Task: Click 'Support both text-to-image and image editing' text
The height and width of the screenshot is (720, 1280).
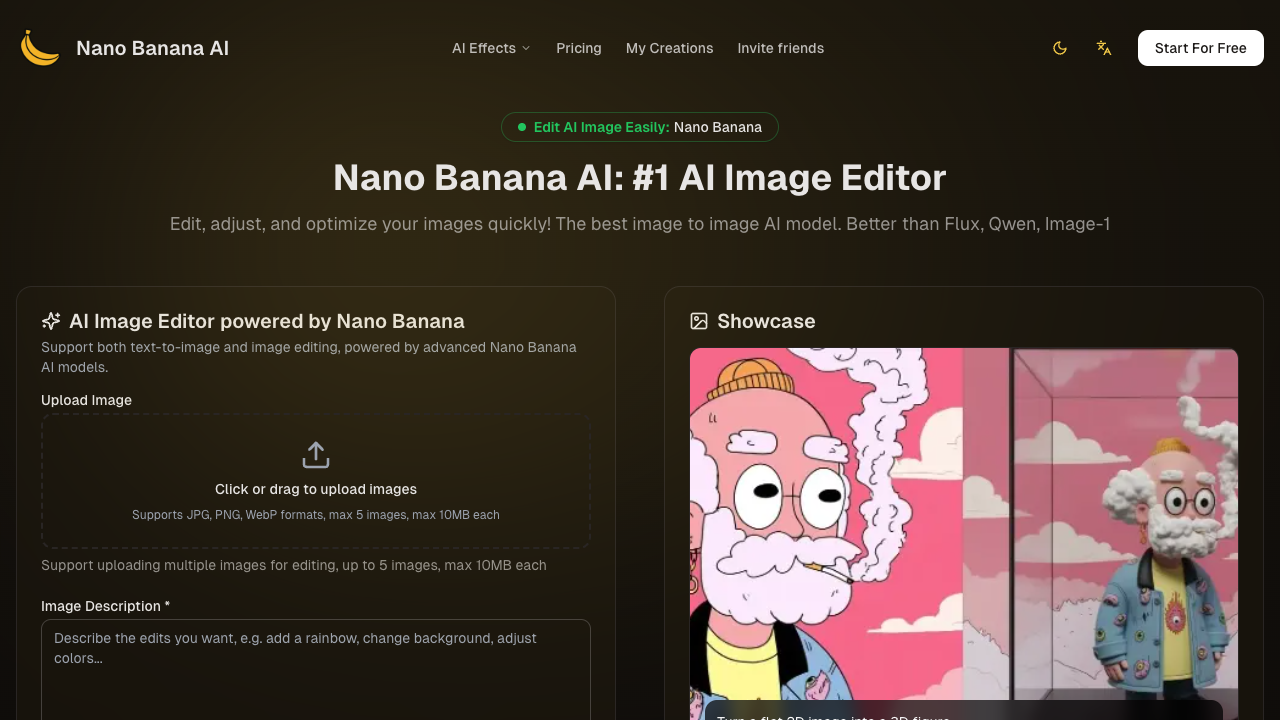Action: (x=309, y=357)
